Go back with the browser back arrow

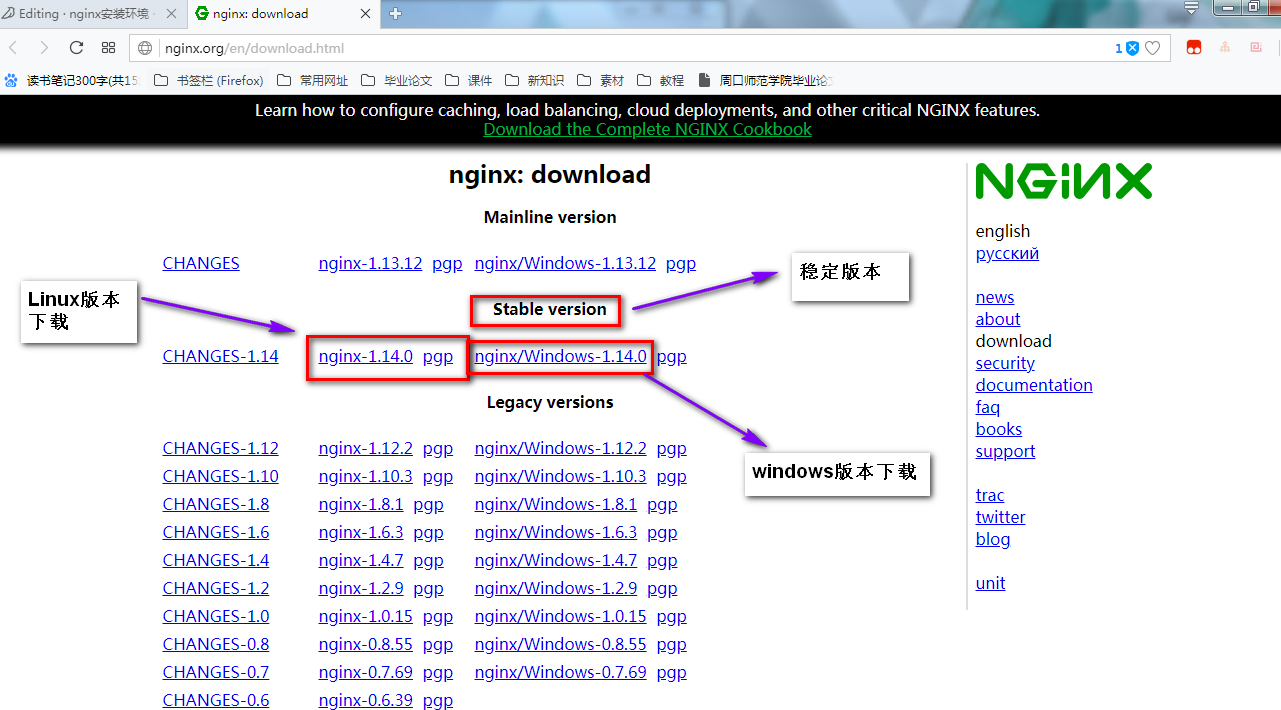[x=13, y=48]
